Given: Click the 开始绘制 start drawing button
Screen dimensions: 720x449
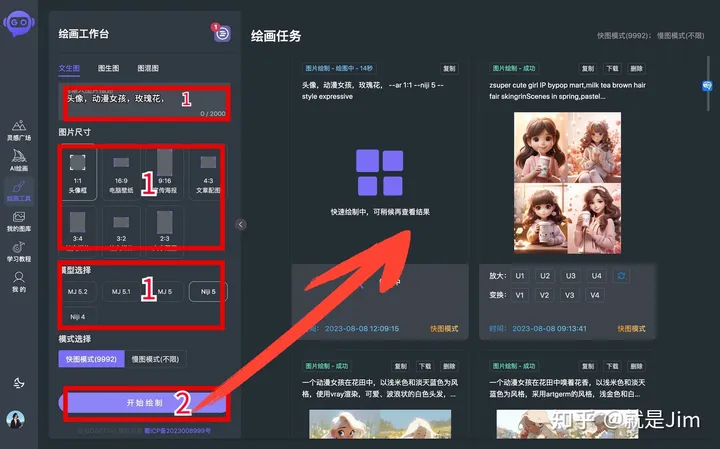Looking at the screenshot, I should [144, 402].
